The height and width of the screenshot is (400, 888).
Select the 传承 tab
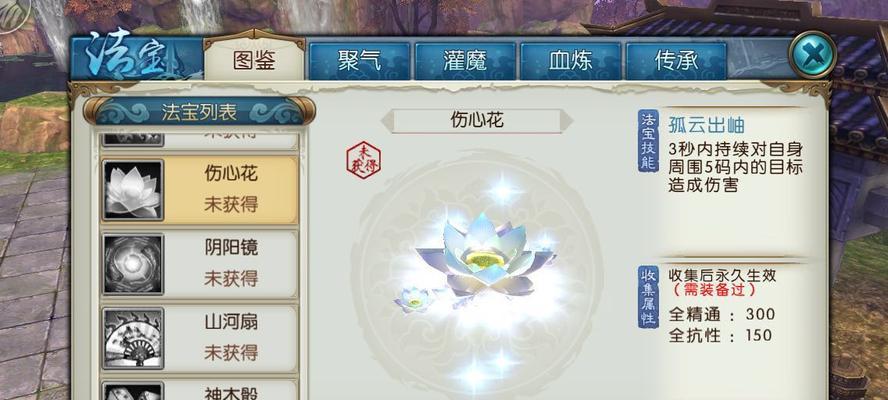[x=676, y=61]
